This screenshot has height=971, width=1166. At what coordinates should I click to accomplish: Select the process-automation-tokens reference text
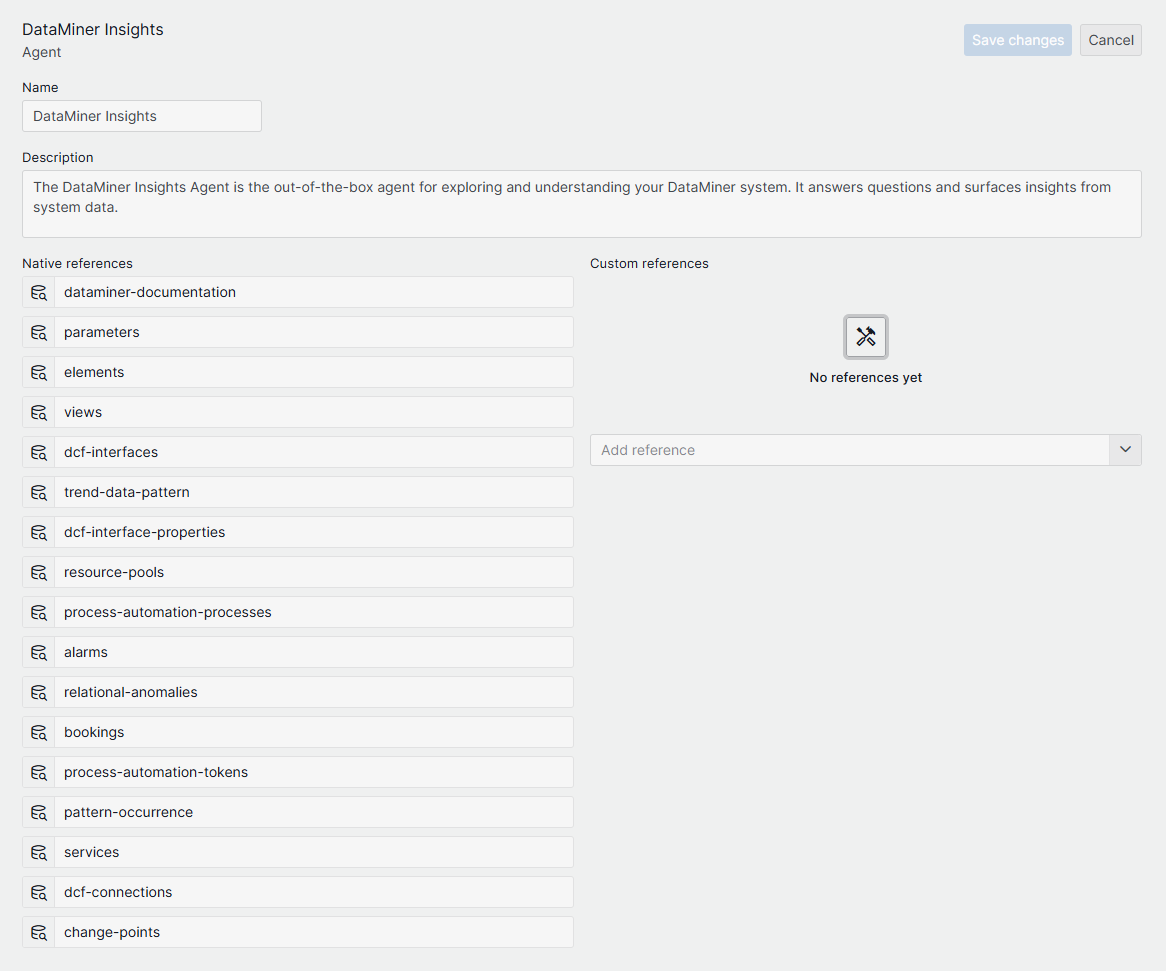point(156,772)
